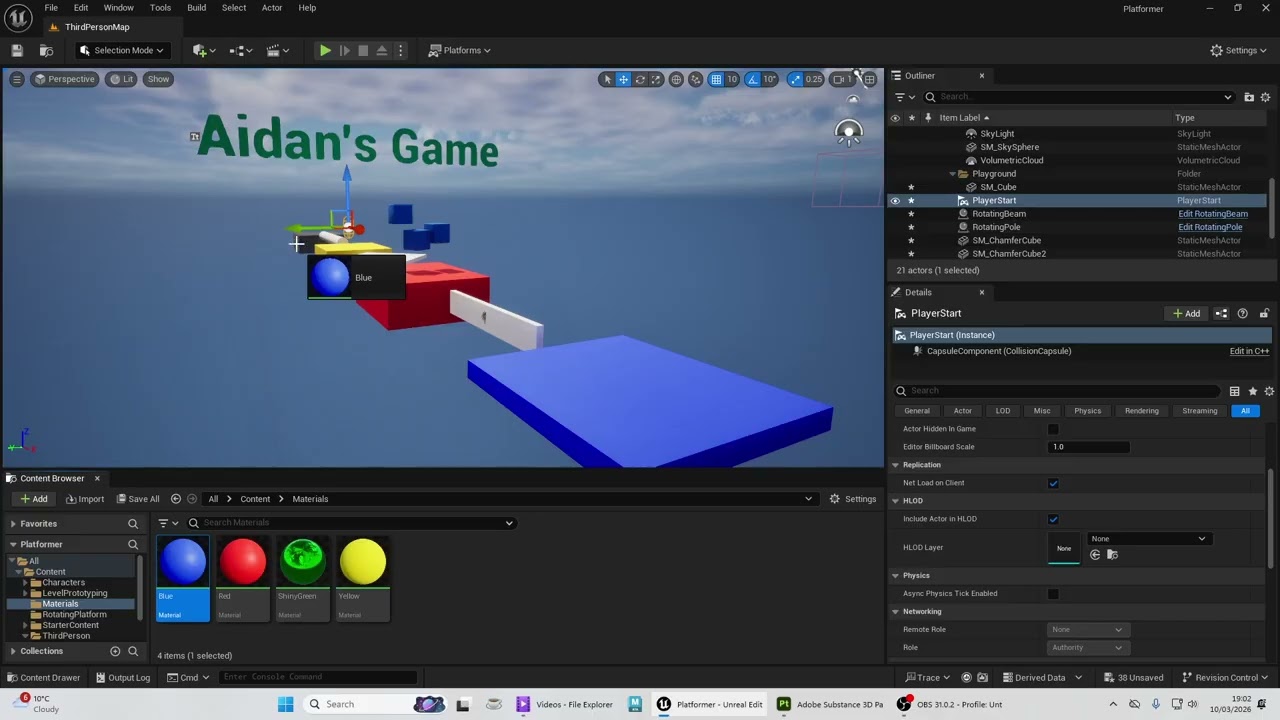
Task: Select the rotate transform tool in viewport
Action: click(640, 79)
